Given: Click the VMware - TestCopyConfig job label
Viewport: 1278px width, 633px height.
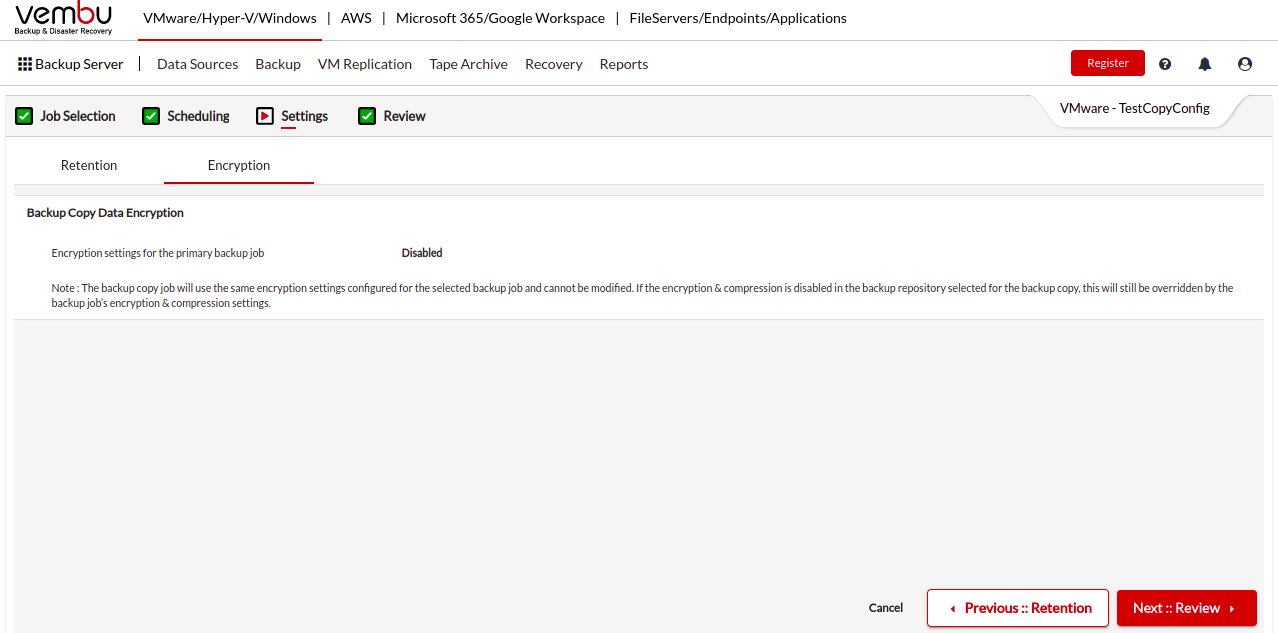Looking at the screenshot, I should tap(1135, 108).
